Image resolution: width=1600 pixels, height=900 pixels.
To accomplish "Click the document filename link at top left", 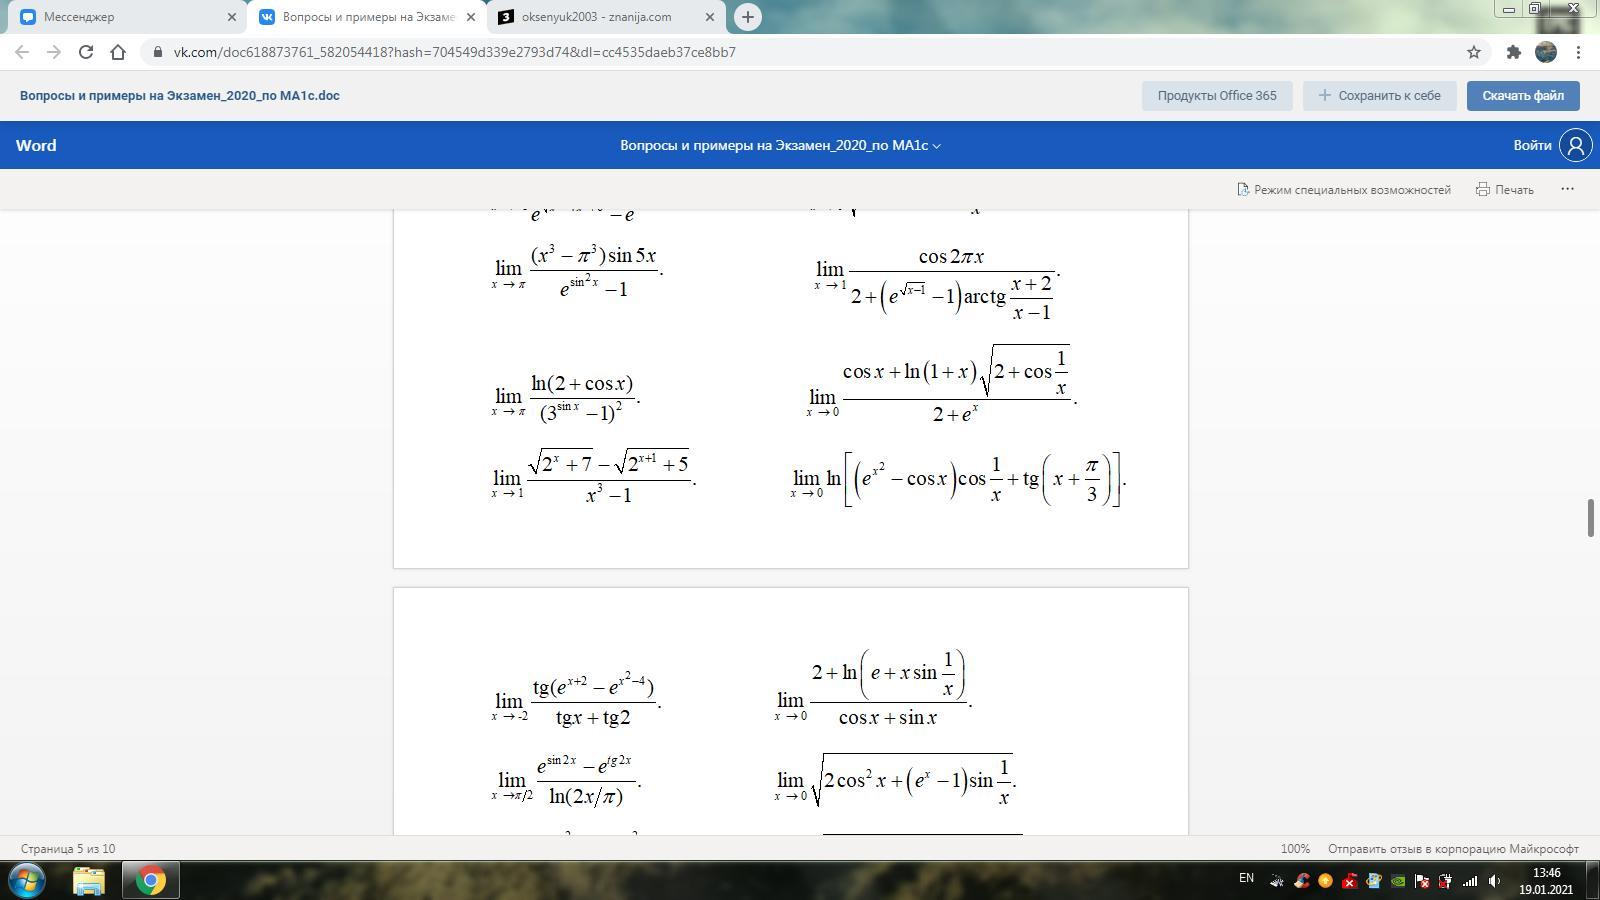I will point(180,96).
